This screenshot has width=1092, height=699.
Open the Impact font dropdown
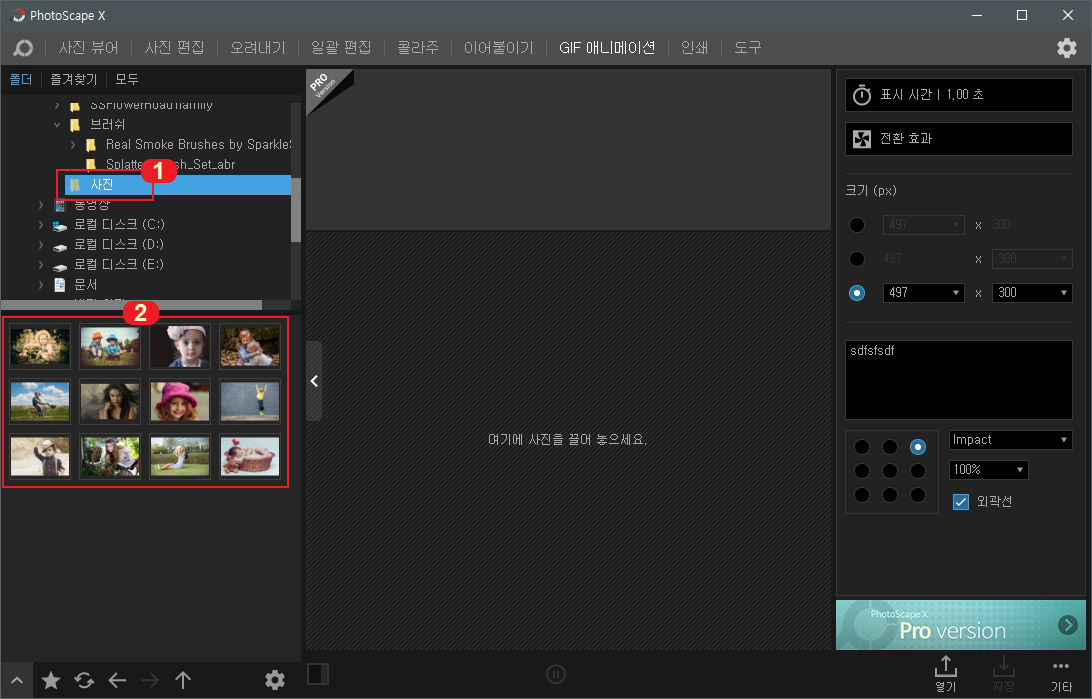click(x=1011, y=440)
